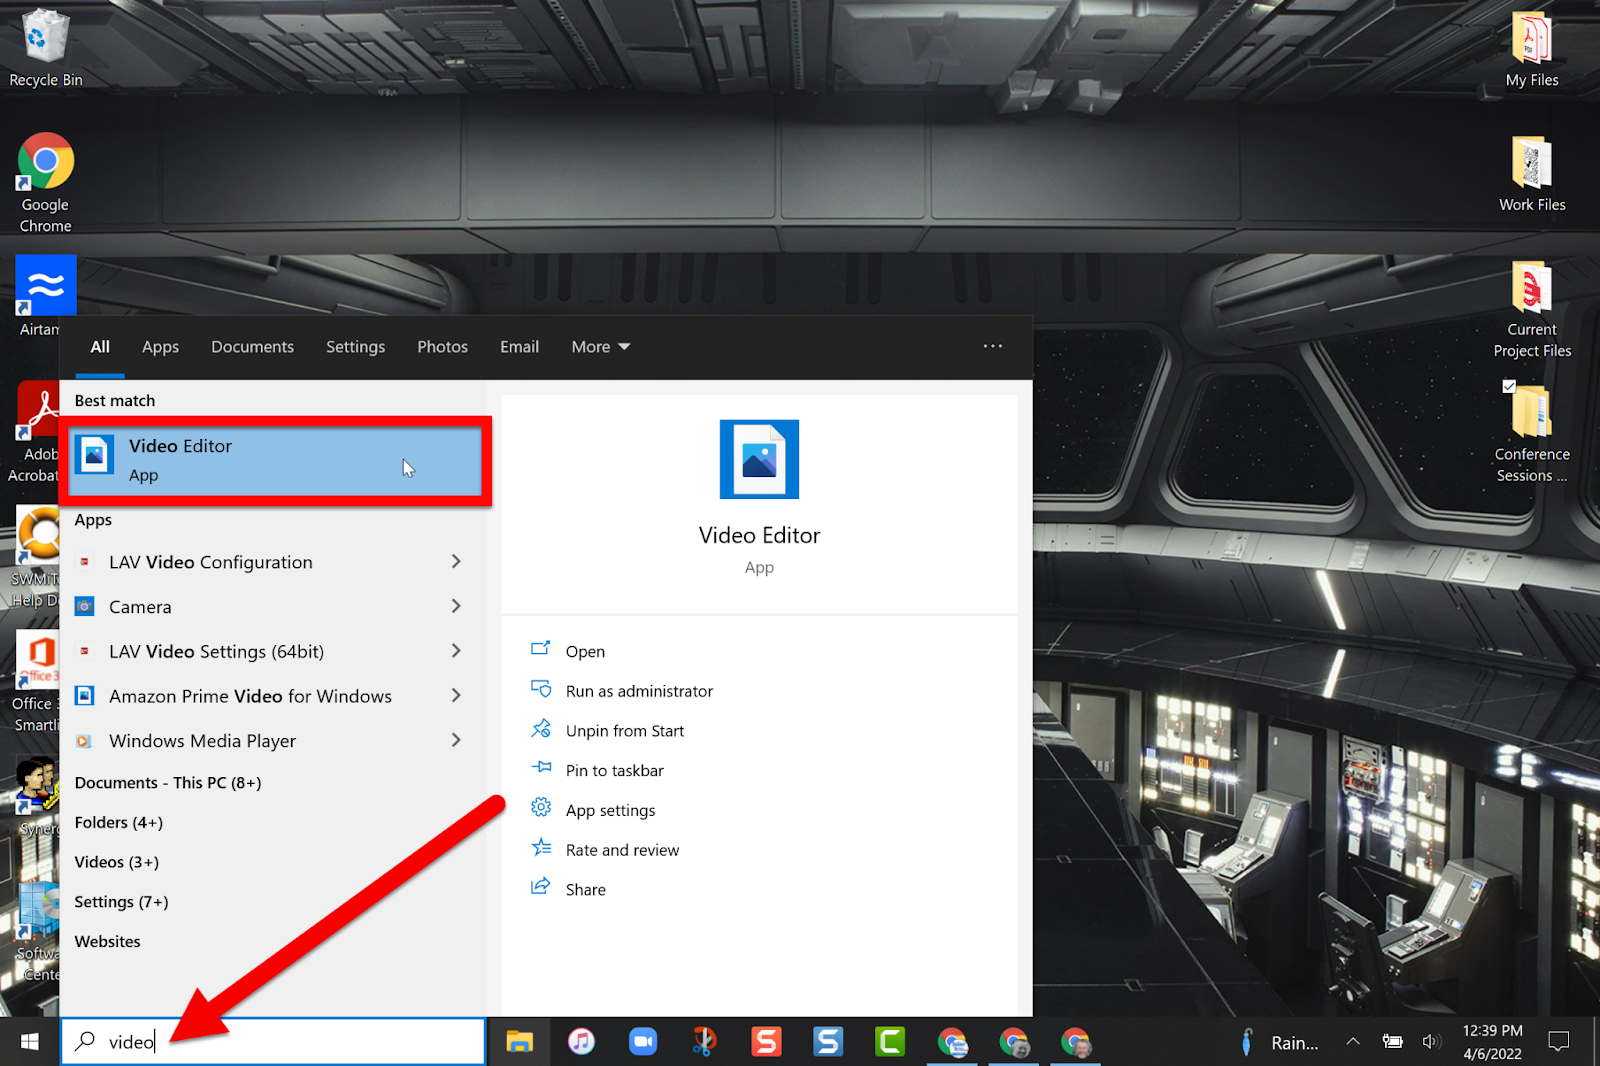1600x1066 pixels.
Task: Open iTunes from the taskbar
Action: point(581,1042)
